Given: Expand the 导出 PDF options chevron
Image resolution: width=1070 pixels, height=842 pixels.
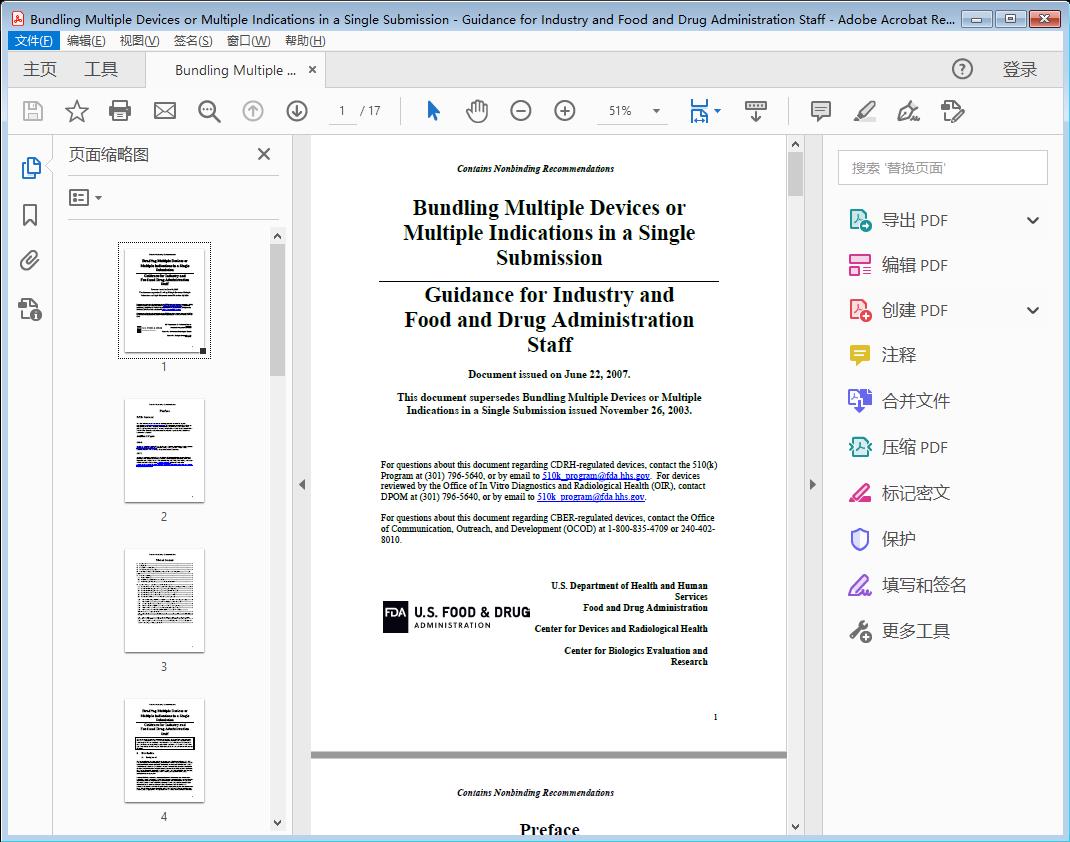Looking at the screenshot, I should coord(1032,219).
